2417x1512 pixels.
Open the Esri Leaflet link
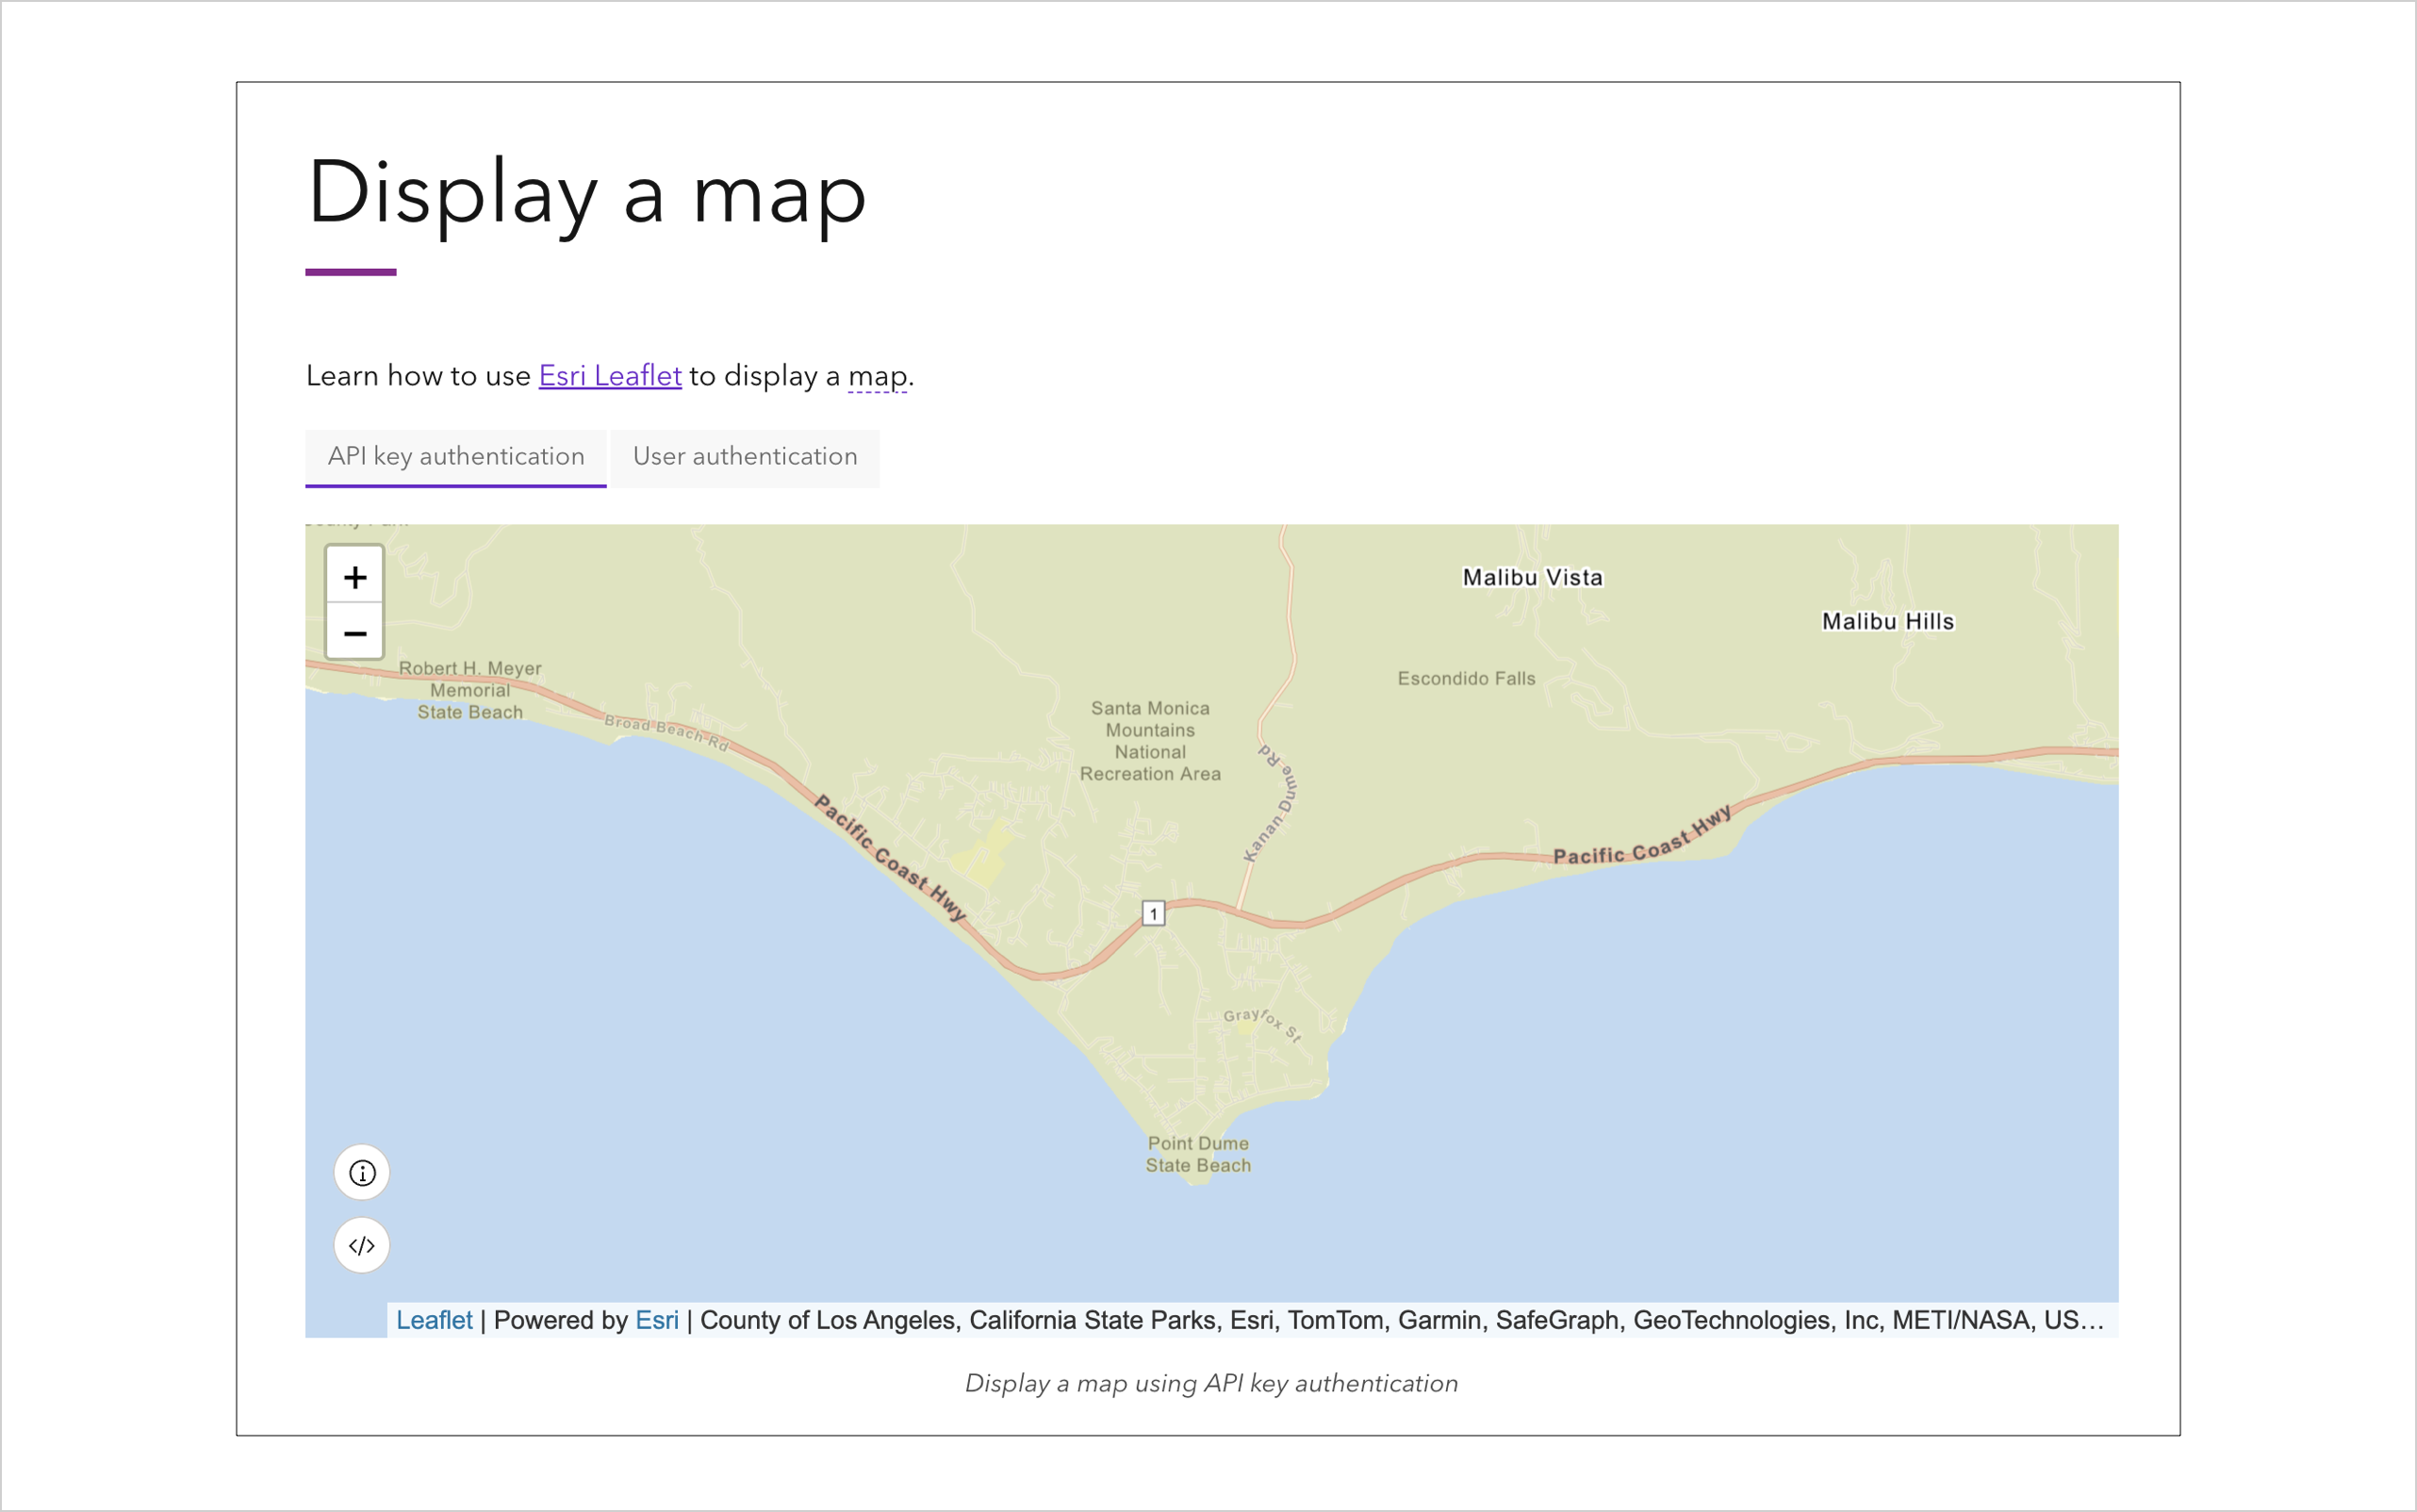(x=610, y=376)
